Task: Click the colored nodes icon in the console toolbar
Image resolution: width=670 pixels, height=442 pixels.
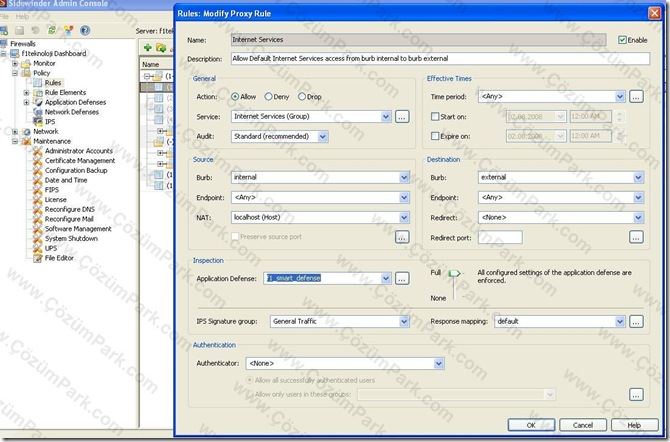Action: point(68,30)
